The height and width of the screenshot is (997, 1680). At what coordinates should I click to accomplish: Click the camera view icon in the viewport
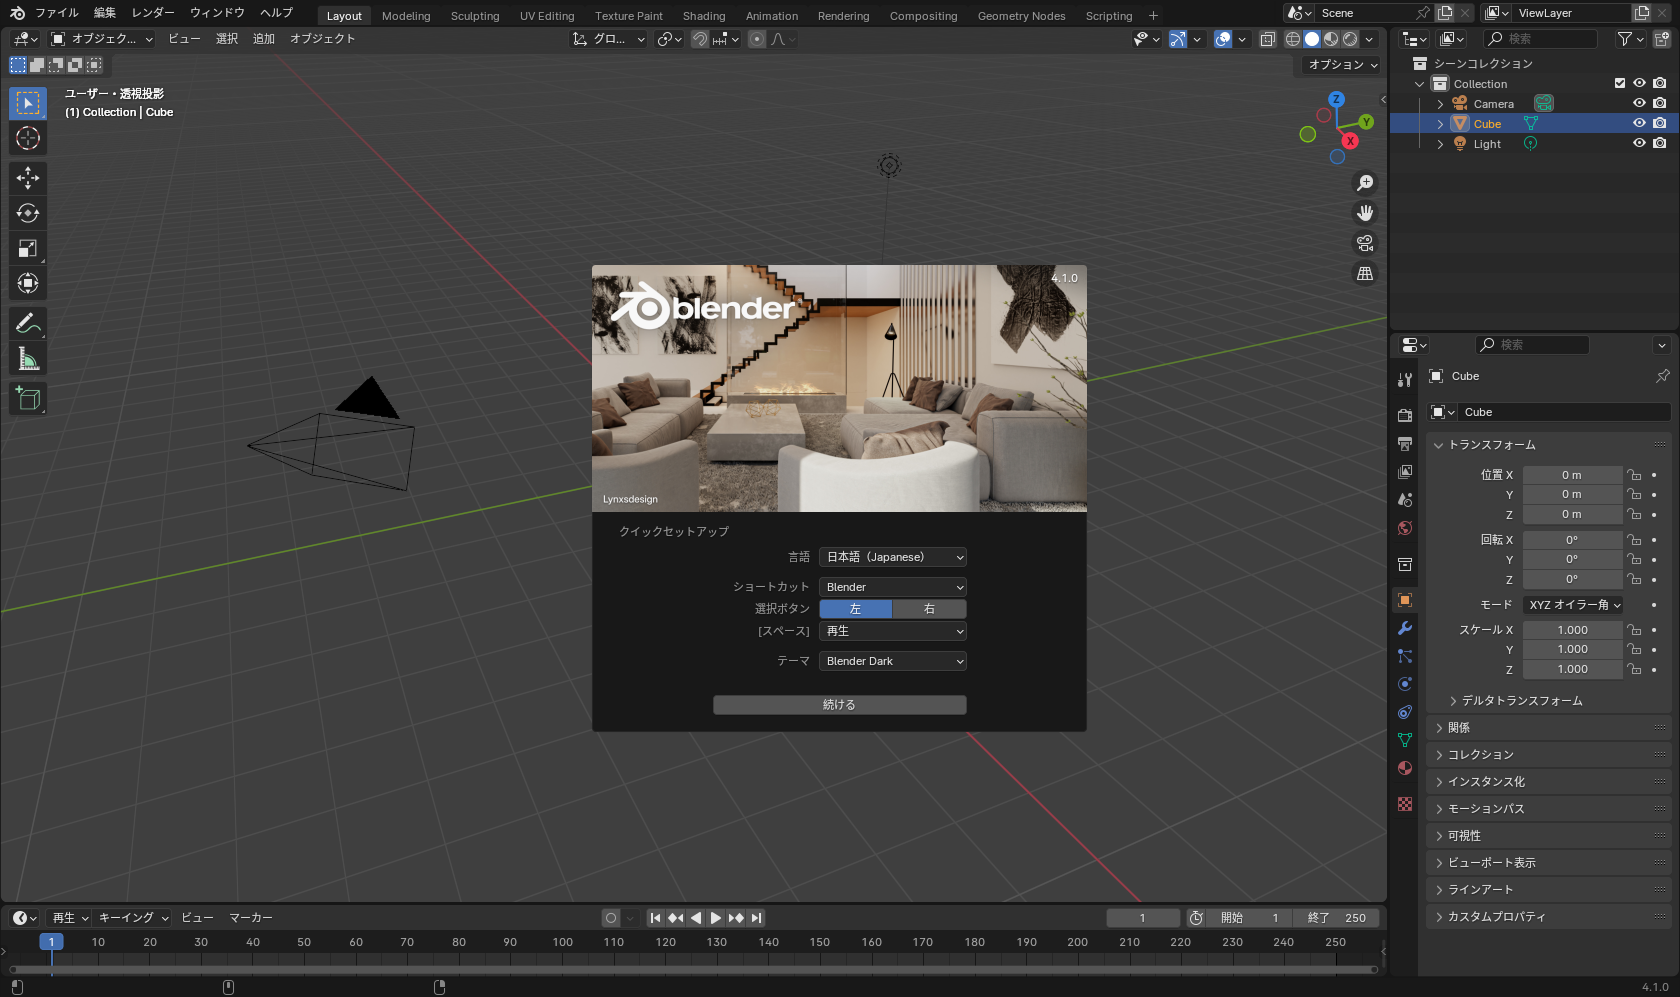click(1364, 243)
